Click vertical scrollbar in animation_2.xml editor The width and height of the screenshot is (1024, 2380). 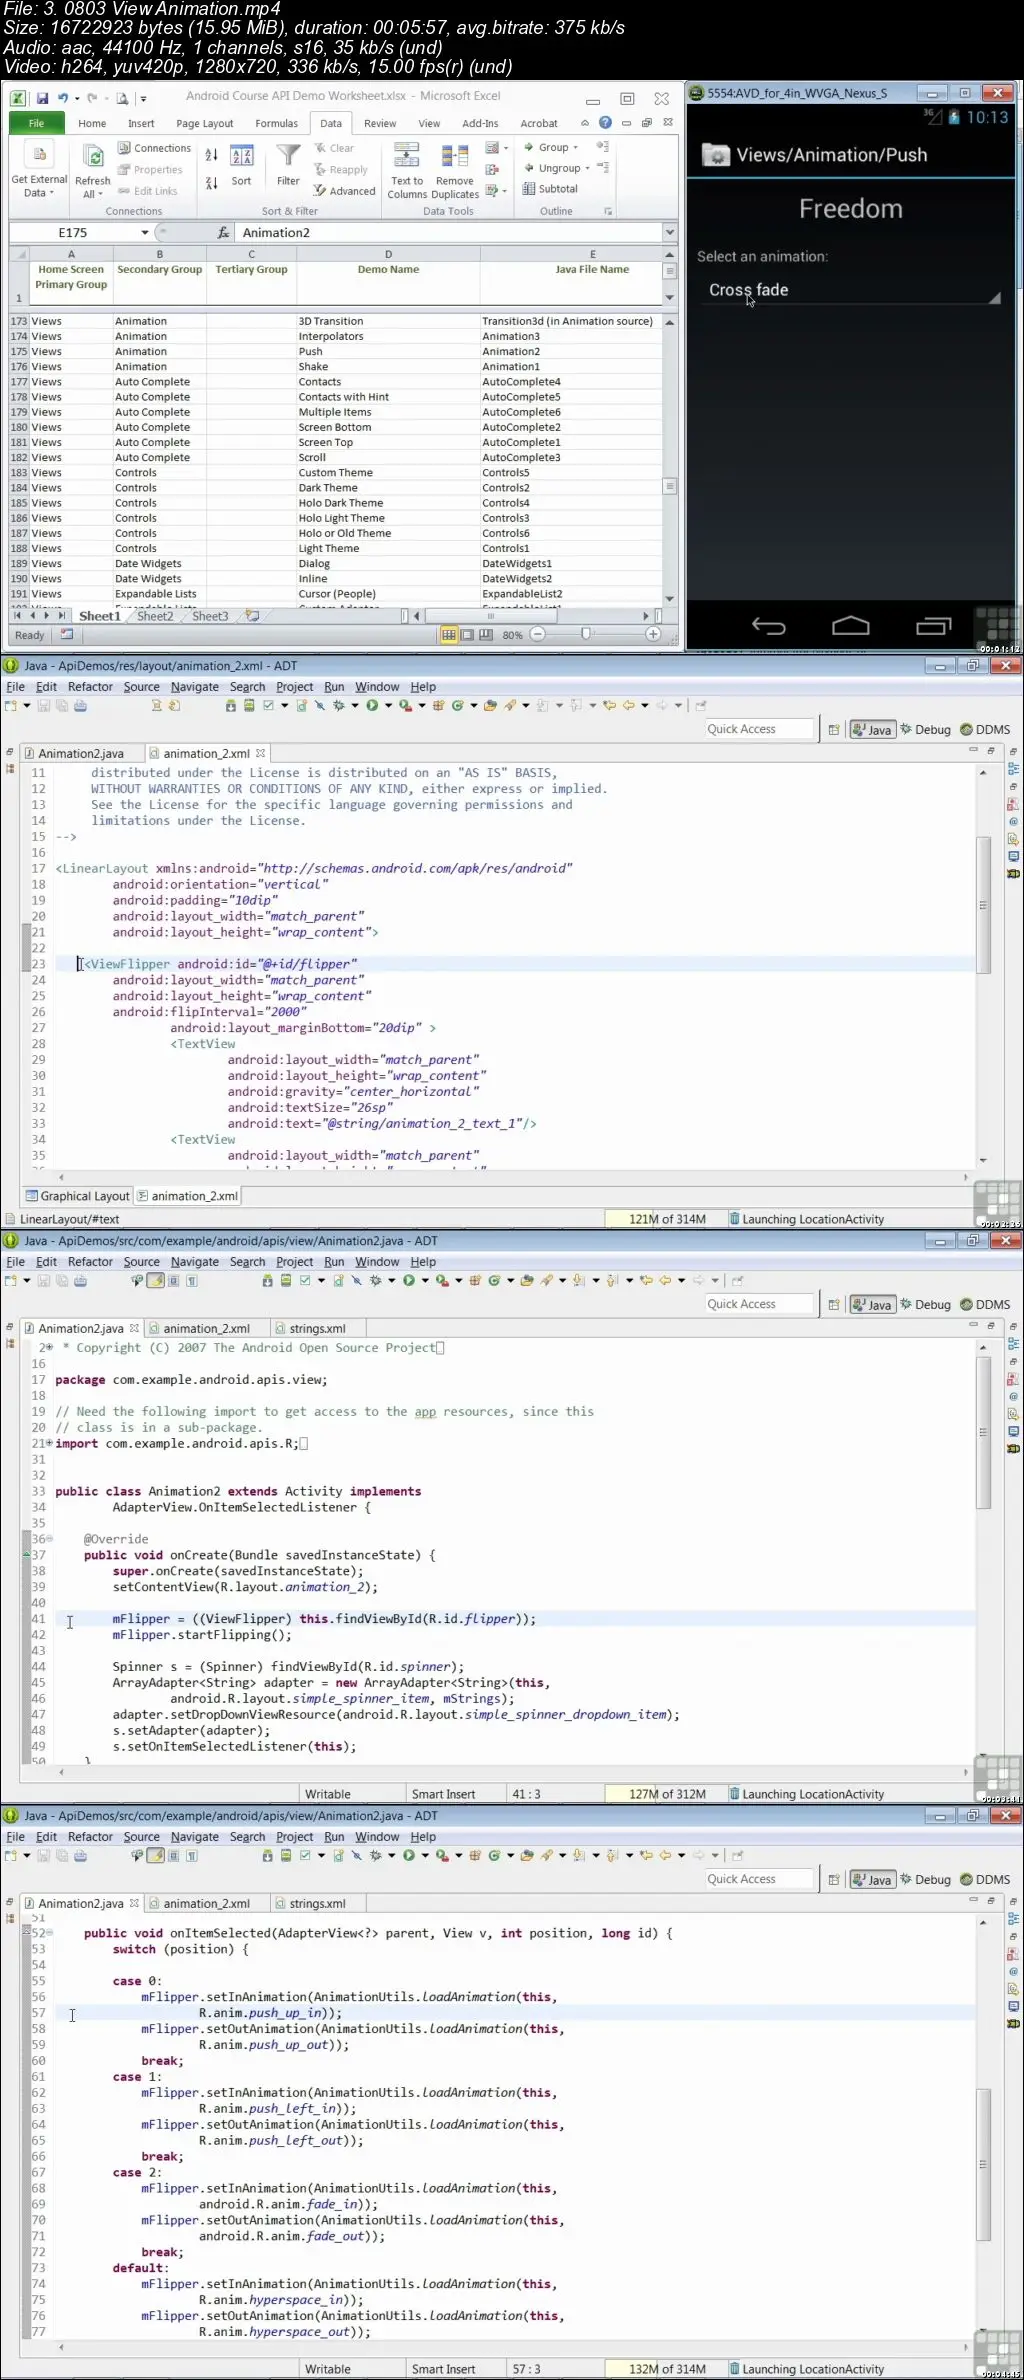(983, 905)
